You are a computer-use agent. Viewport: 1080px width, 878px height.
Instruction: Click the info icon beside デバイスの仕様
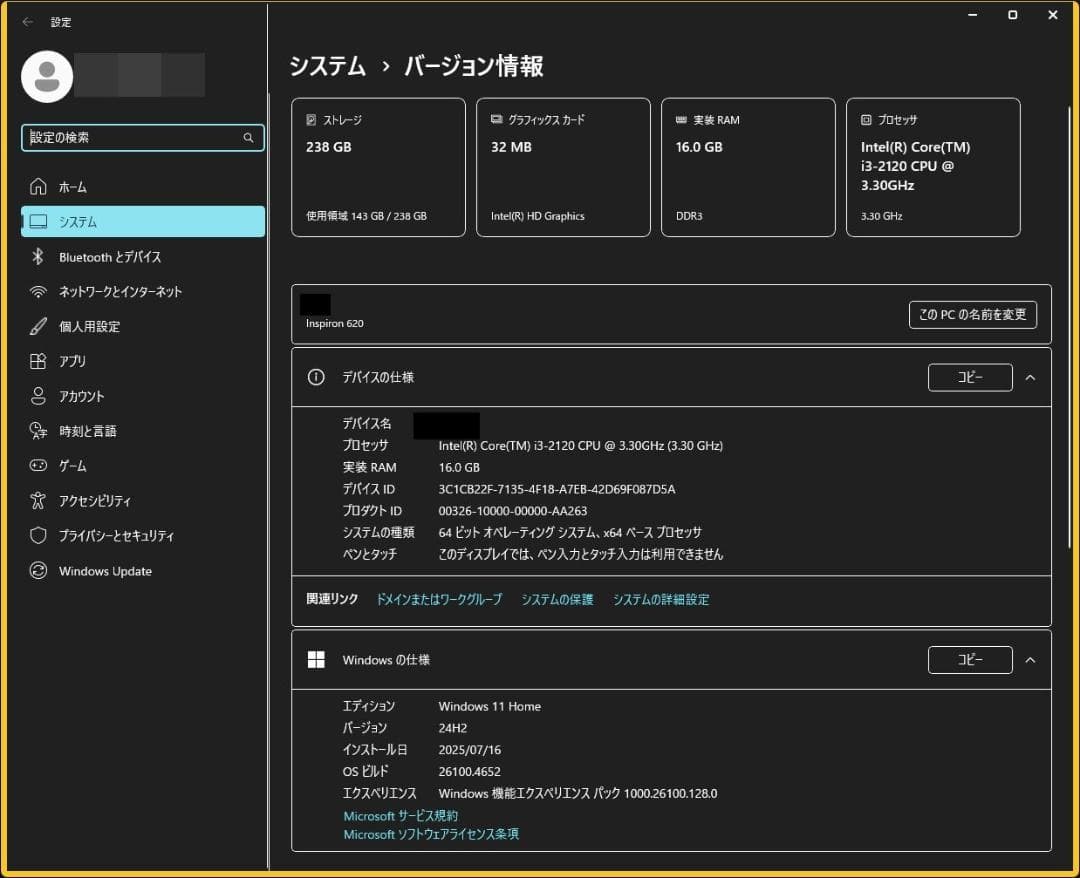(316, 377)
